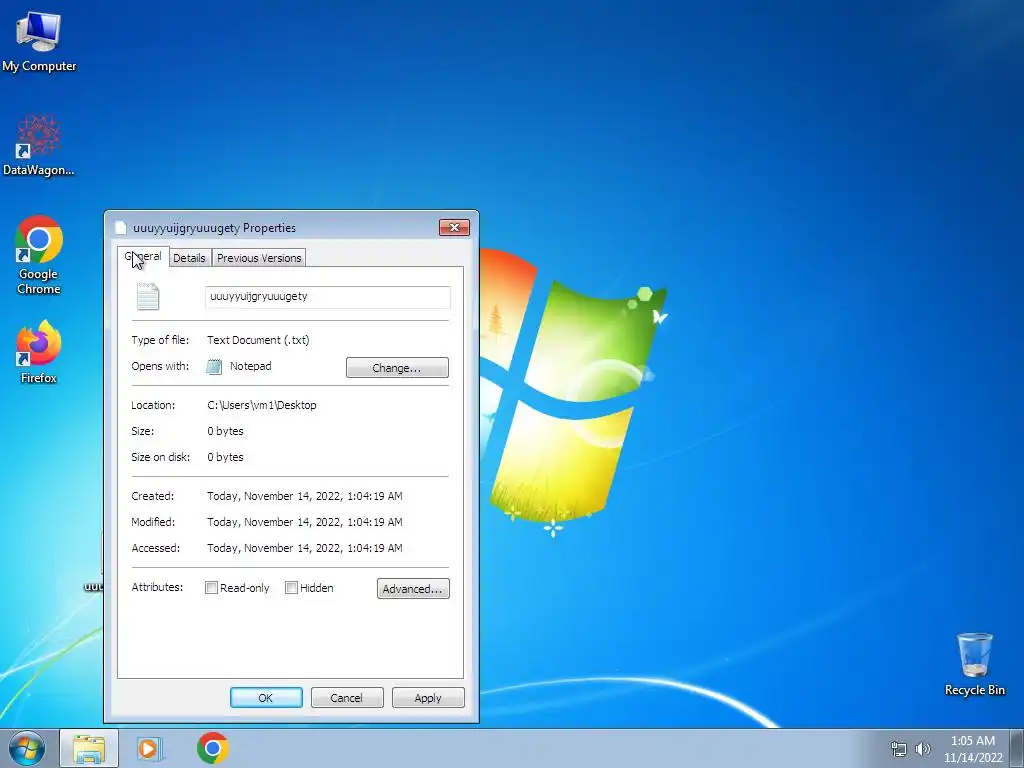
Task: Select the Google Chrome desktop shortcut
Action: click(x=39, y=255)
